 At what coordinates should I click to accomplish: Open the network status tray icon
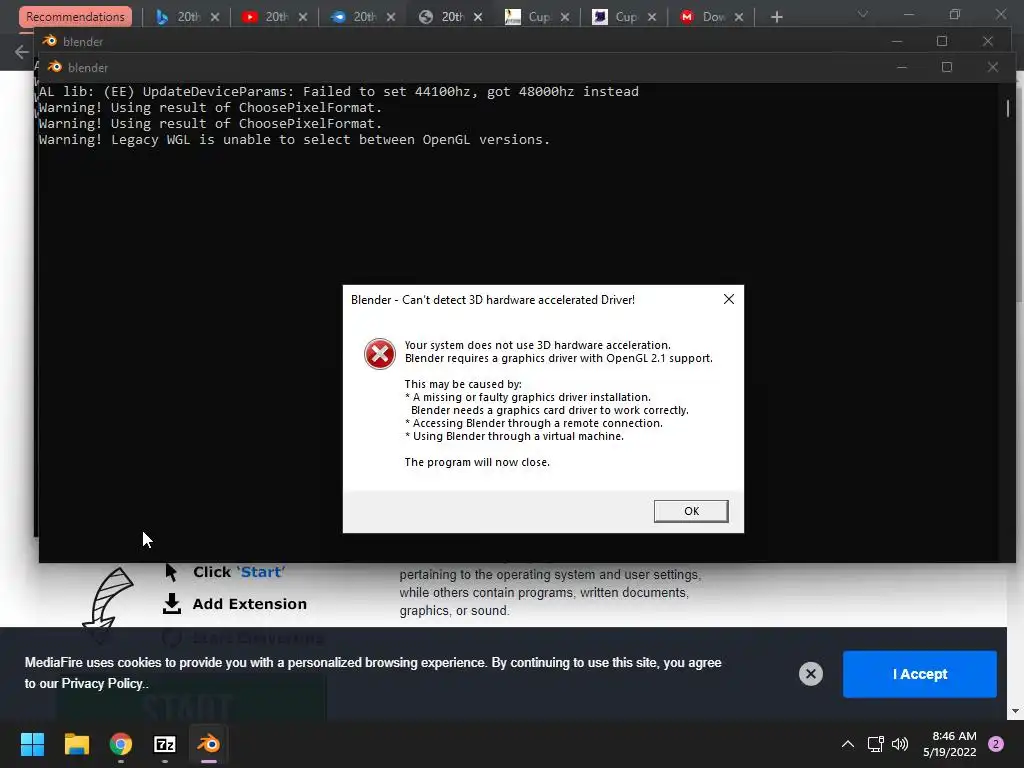tap(875, 744)
